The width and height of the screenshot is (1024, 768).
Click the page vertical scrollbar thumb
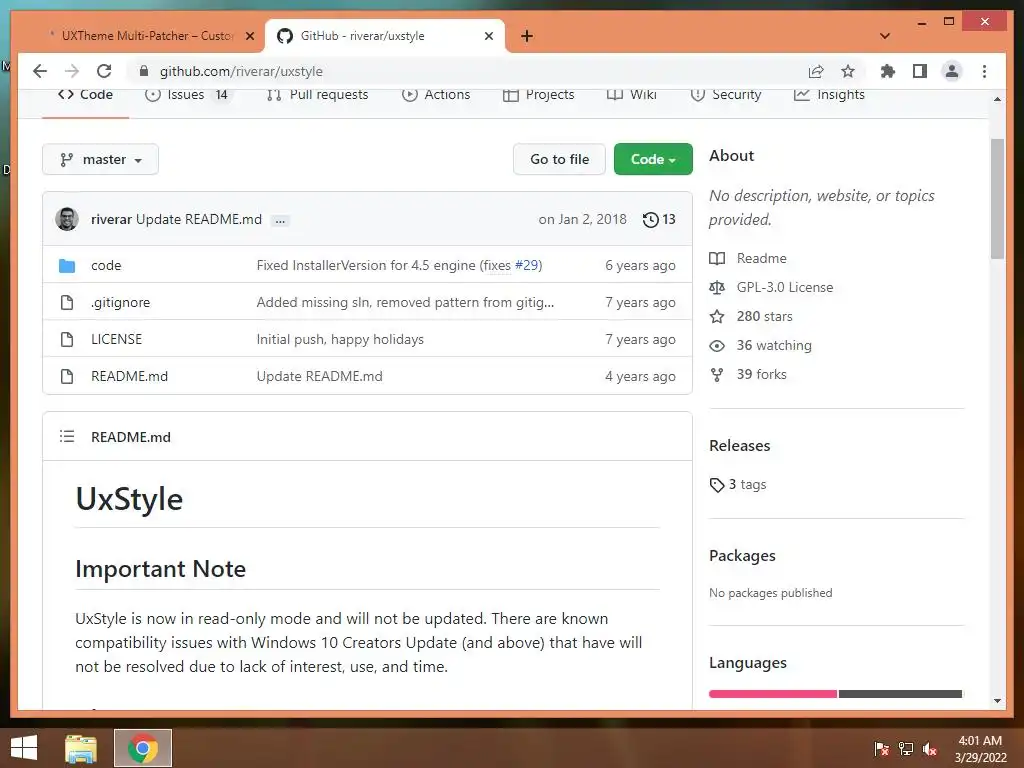coord(997,199)
